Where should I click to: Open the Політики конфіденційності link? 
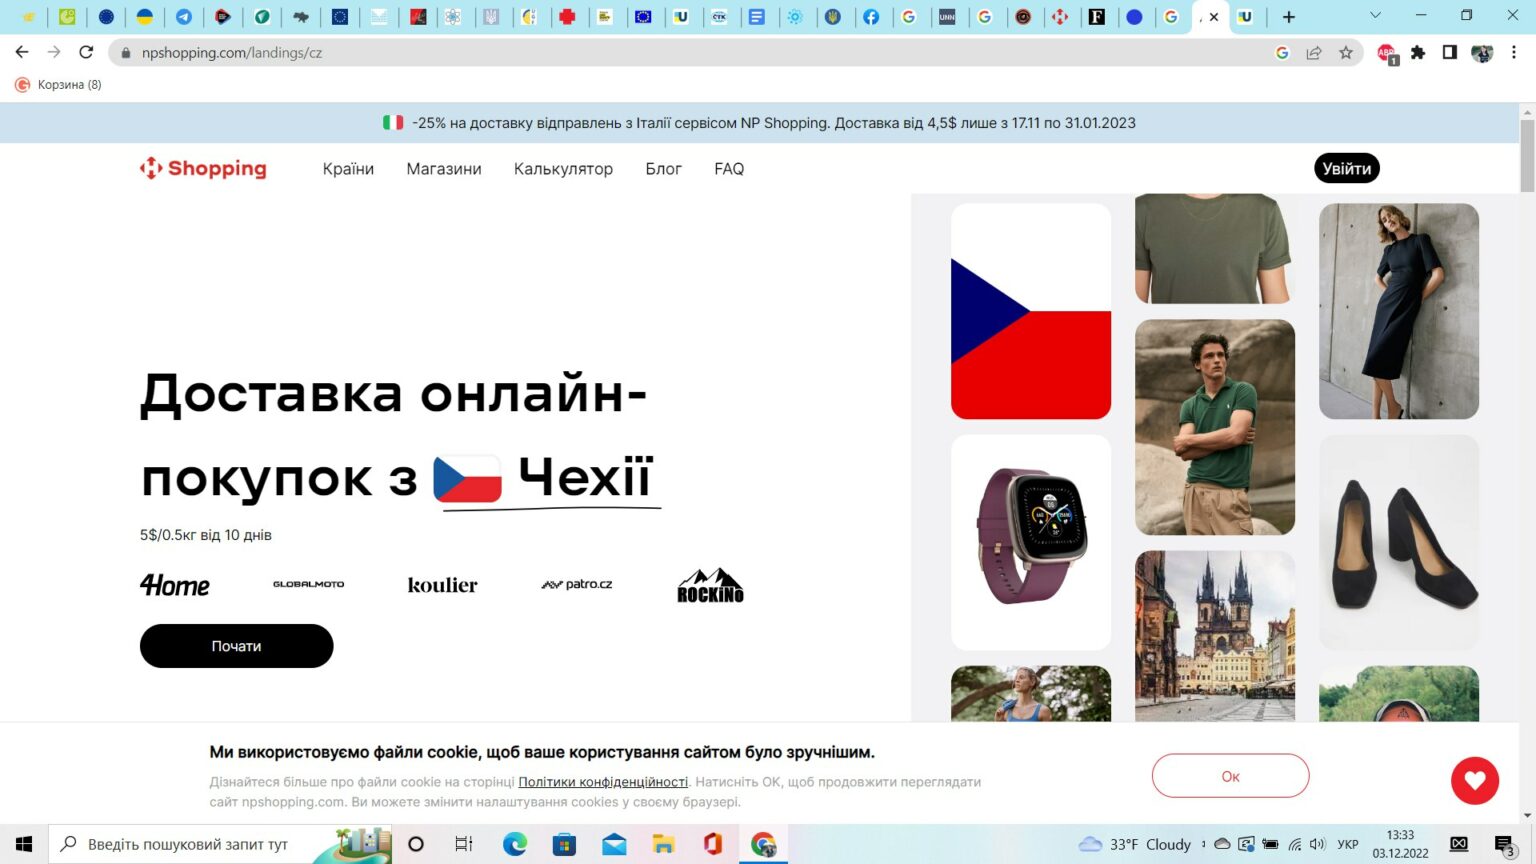coord(603,782)
